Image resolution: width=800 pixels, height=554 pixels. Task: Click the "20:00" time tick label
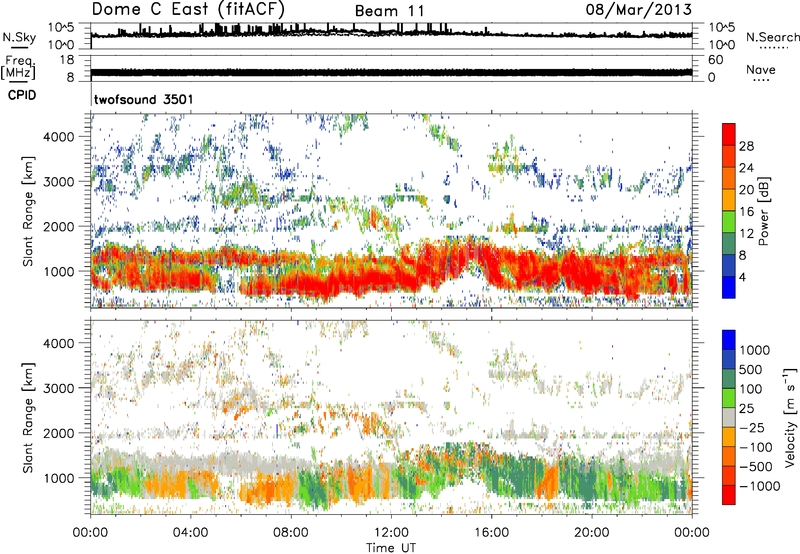click(x=591, y=533)
